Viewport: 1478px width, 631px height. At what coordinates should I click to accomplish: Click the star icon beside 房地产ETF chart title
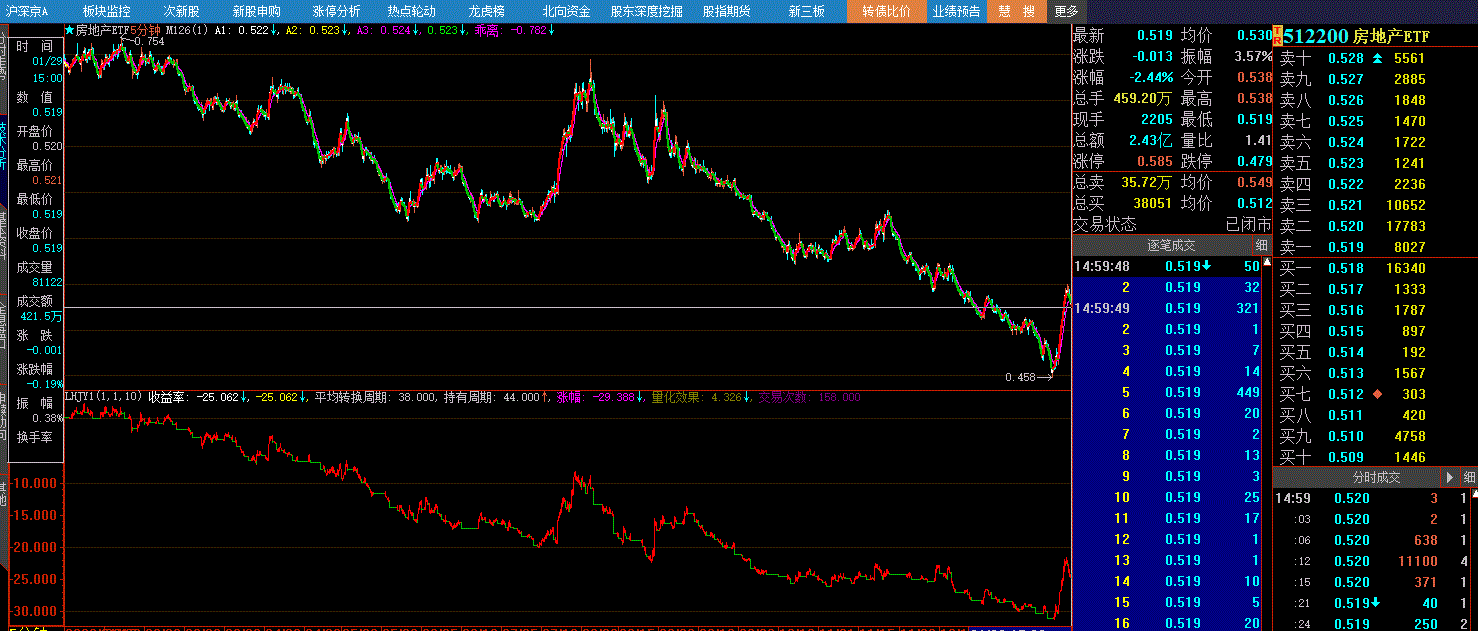[x=70, y=30]
